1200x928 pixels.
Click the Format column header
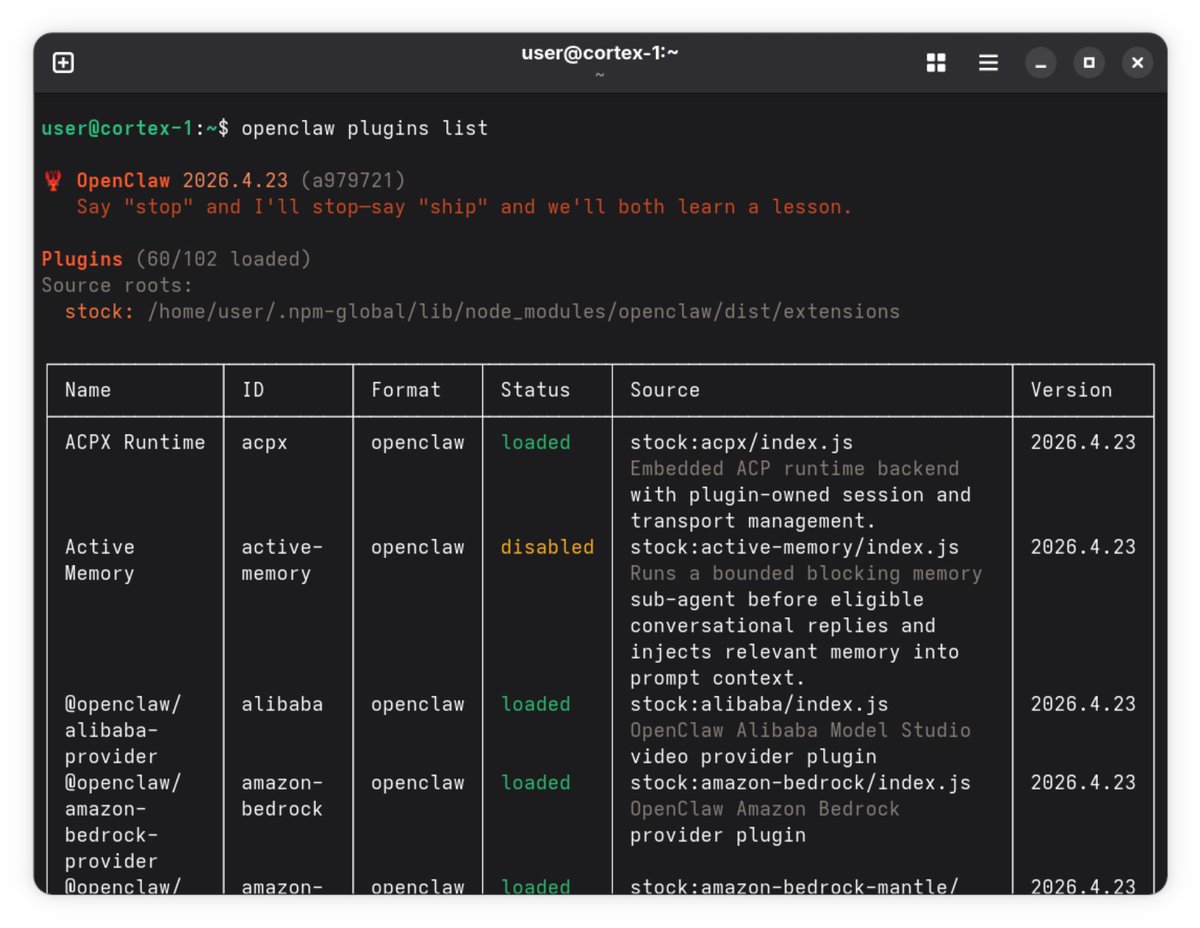tap(406, 390)
